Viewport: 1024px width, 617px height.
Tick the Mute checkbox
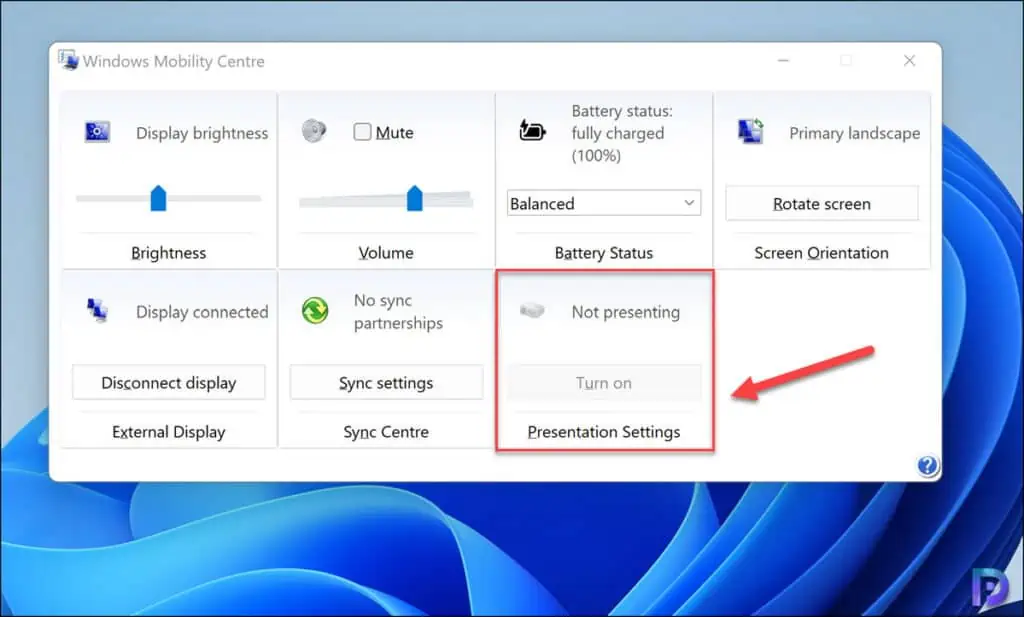[x=362, y=132]
